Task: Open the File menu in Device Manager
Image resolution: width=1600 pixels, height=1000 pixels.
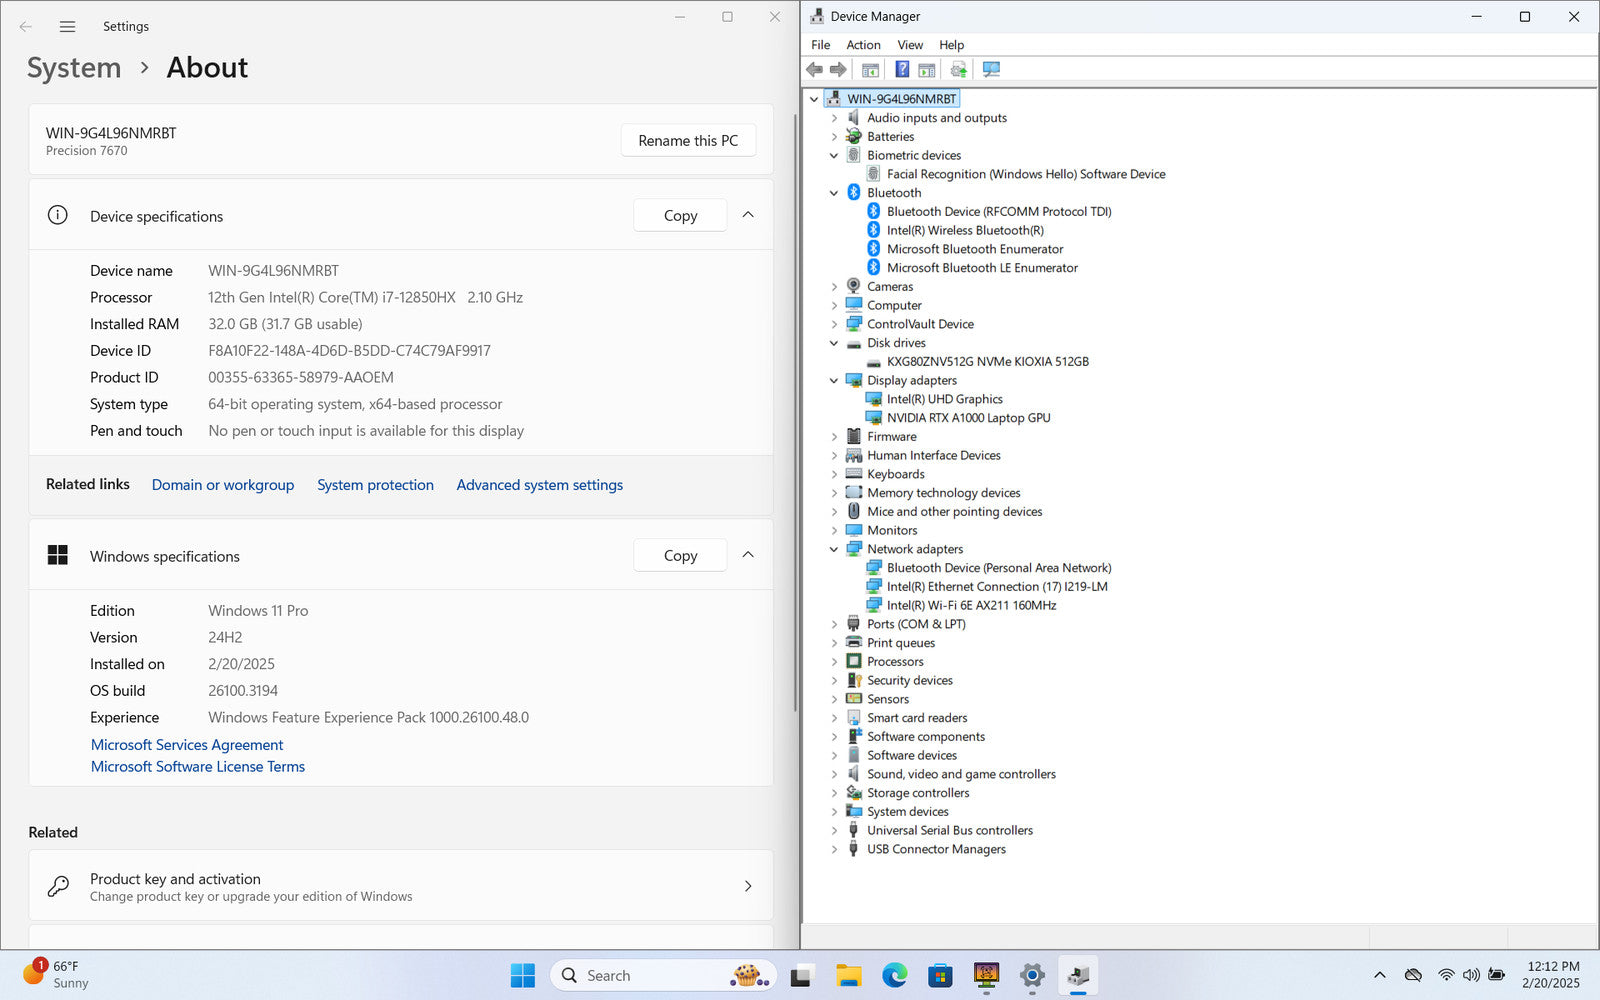Action: pyautogui.click(x=820, y=45)
